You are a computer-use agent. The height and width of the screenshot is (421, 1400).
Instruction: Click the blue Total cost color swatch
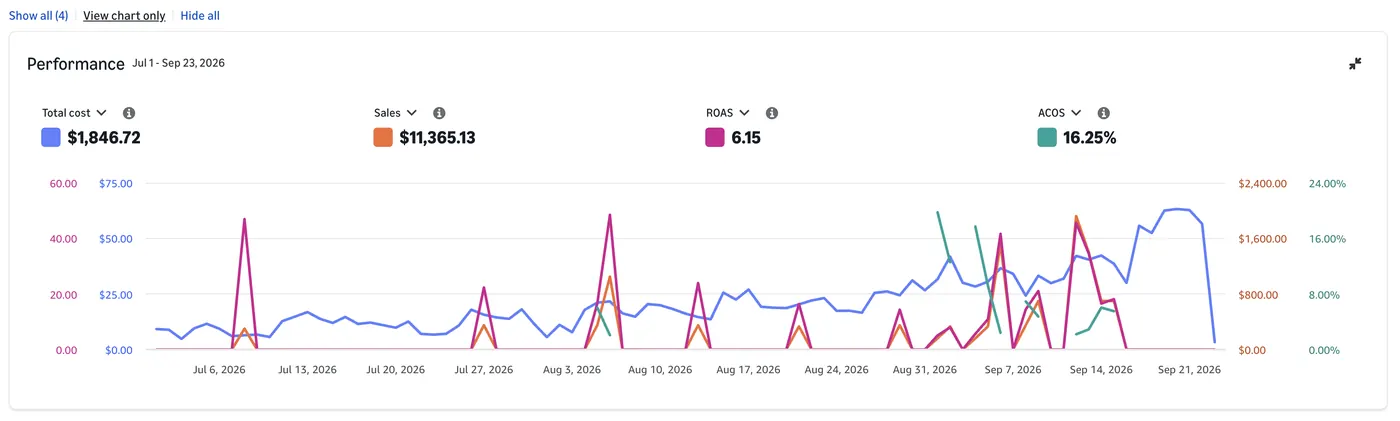click(51, 138)
